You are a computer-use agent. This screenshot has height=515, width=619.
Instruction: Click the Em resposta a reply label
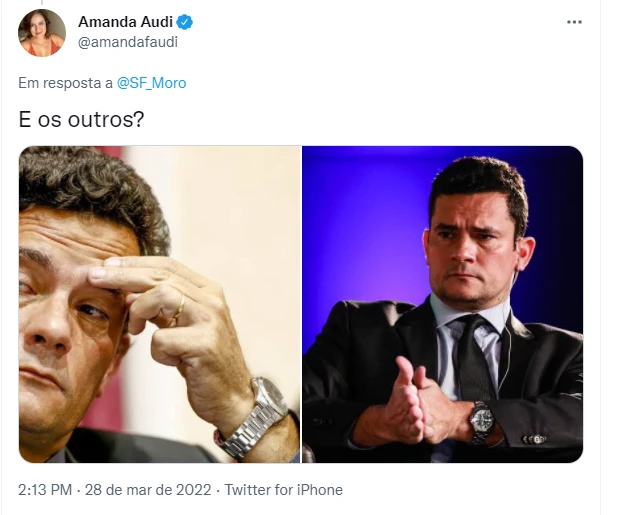click(x=66, y=83)
